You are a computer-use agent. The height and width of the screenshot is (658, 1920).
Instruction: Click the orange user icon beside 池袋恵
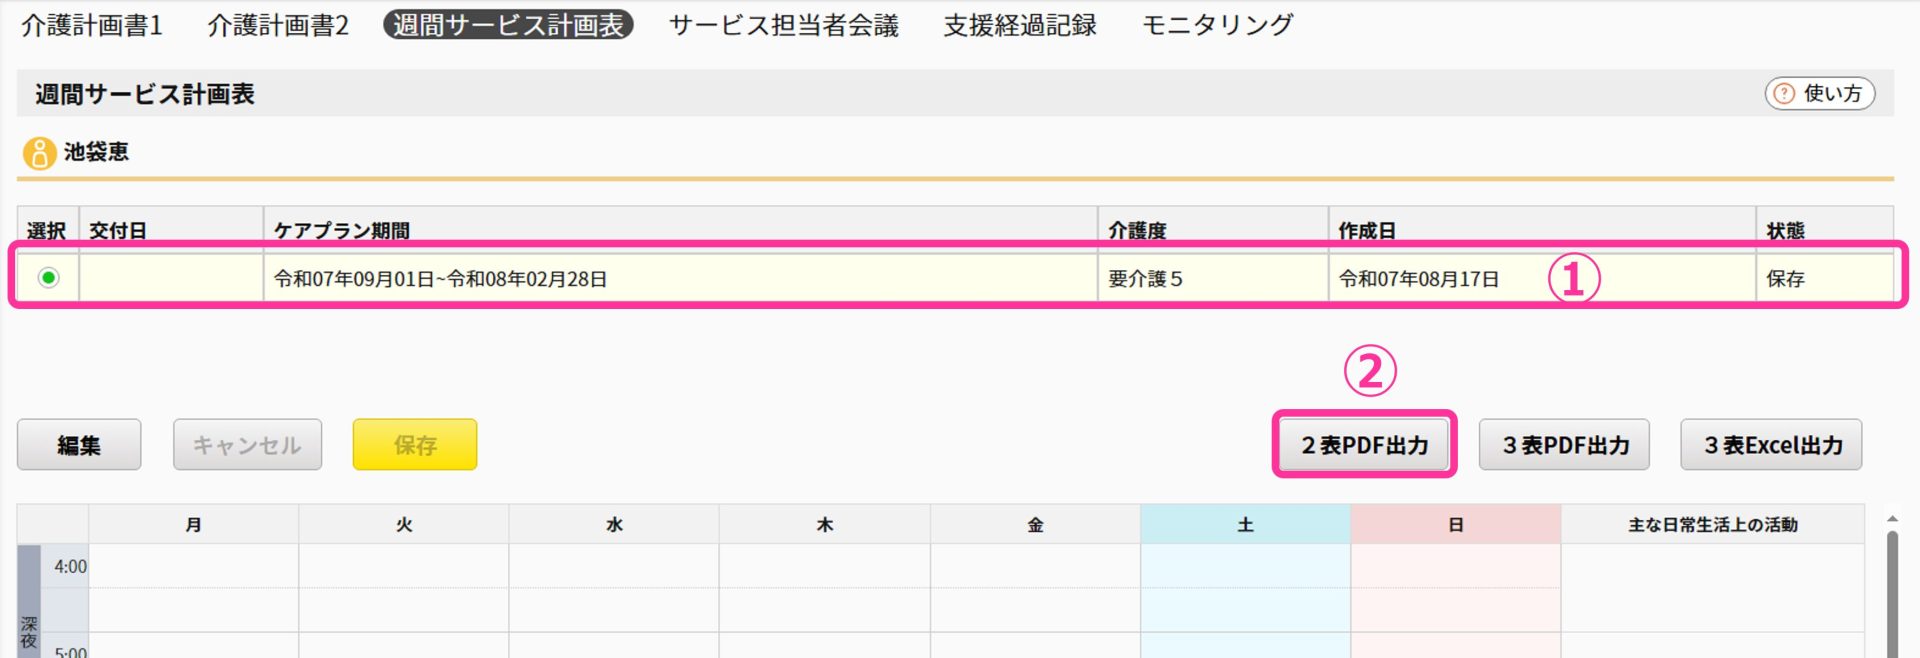tap(39, 153)
